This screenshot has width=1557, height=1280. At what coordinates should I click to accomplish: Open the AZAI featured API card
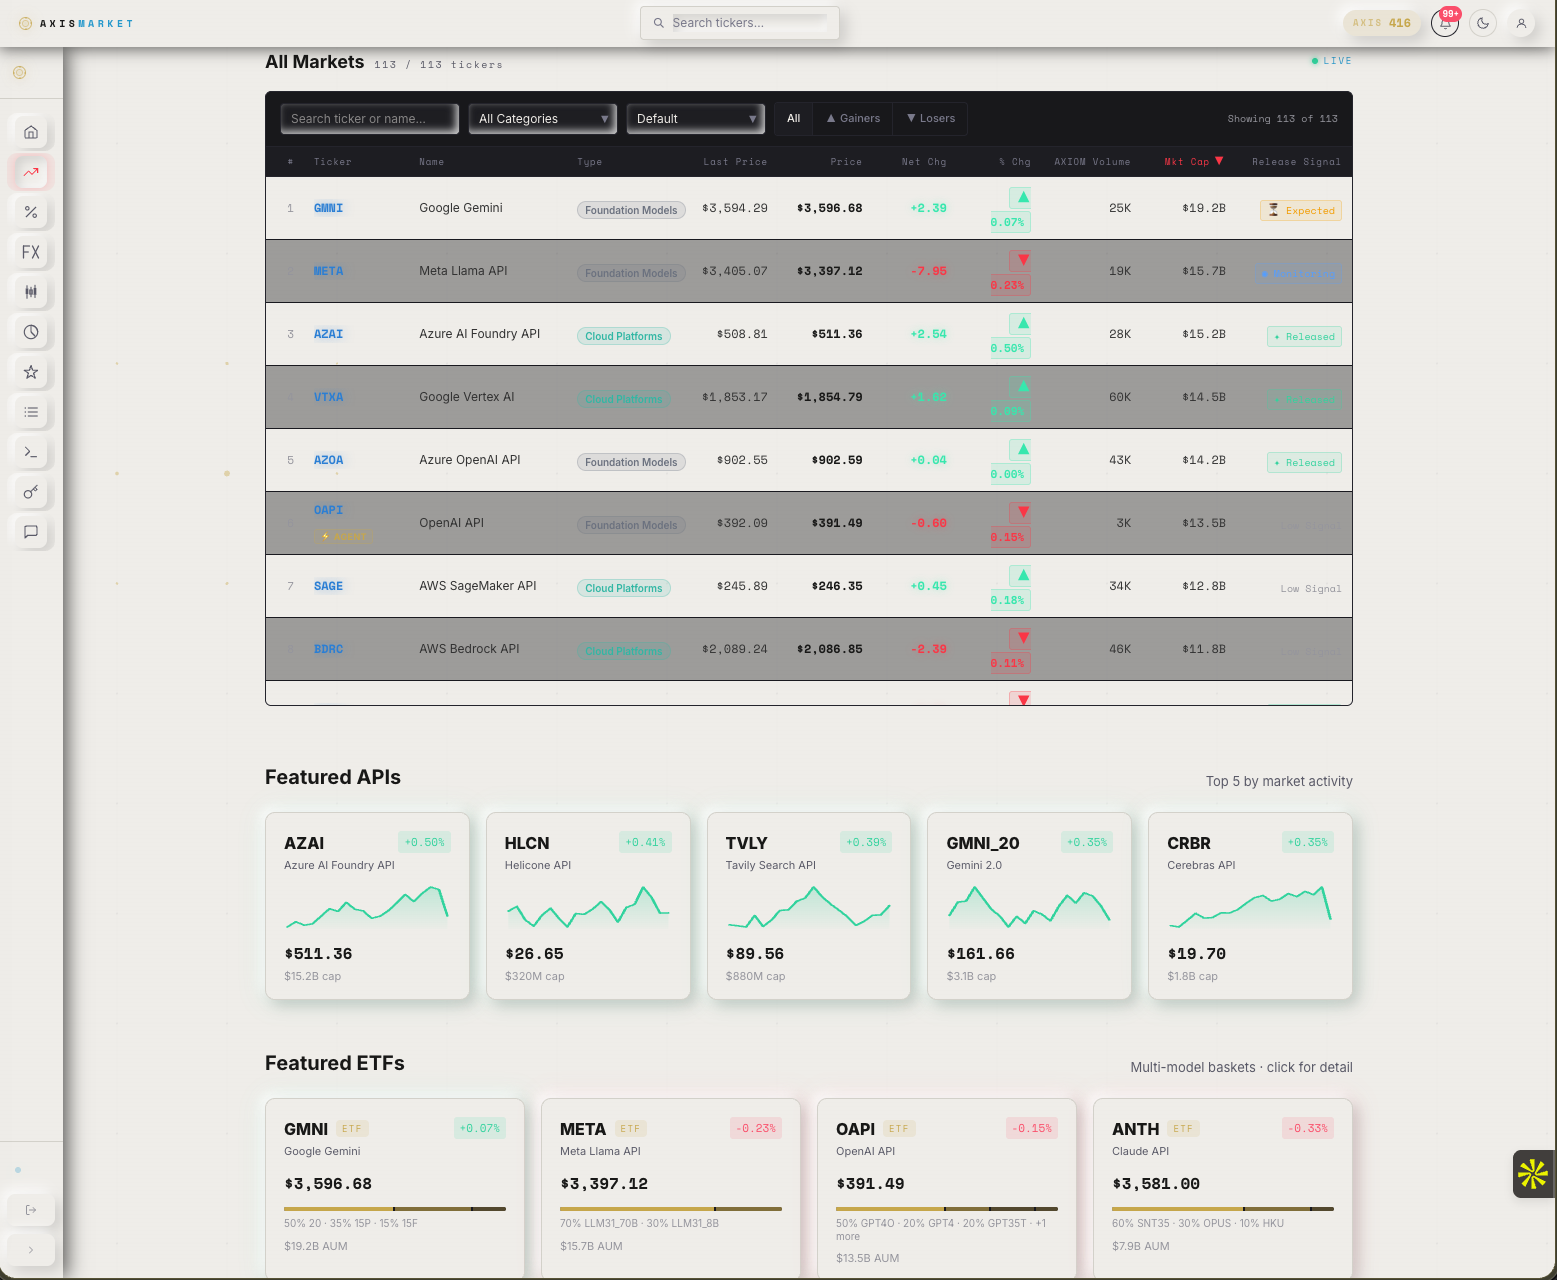click(367, 906)
